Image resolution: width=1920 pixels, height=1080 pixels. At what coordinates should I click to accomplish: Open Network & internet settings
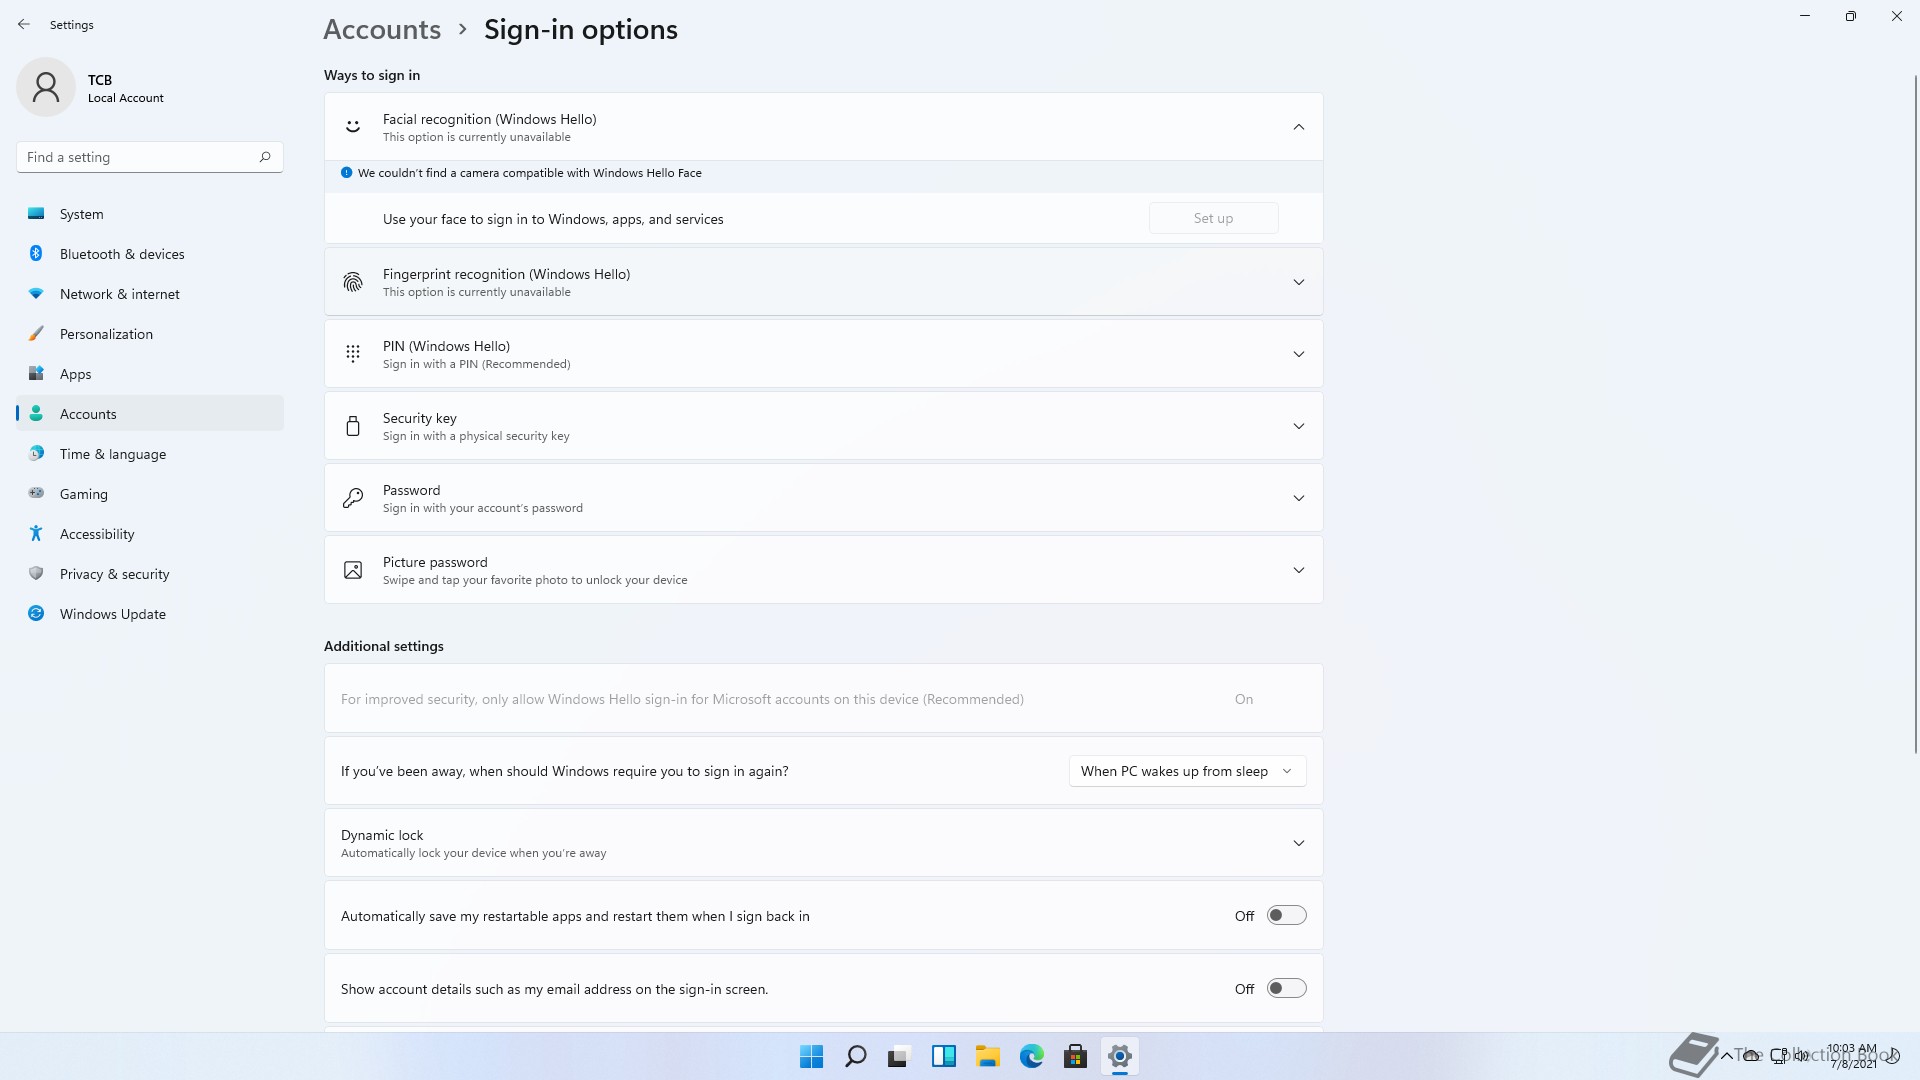[150, 294]
